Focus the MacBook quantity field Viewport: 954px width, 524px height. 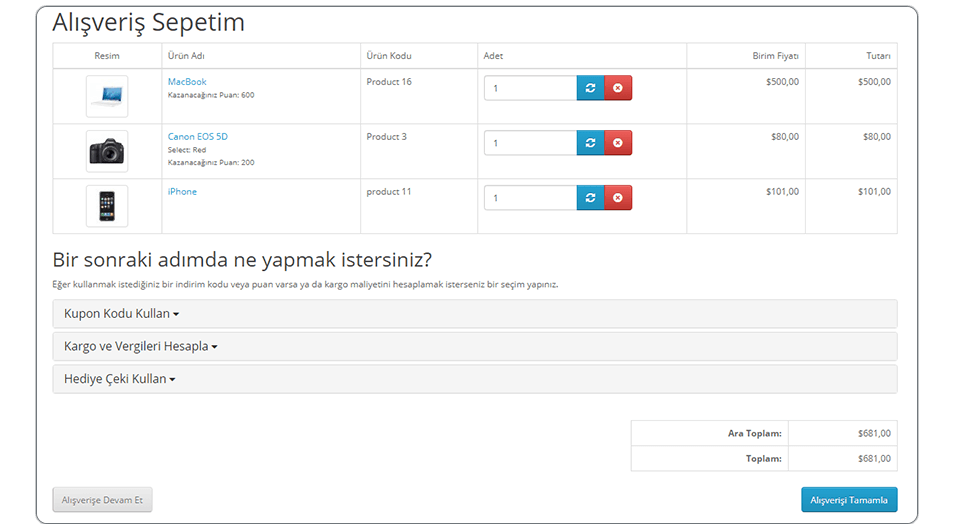click(531, 88)
